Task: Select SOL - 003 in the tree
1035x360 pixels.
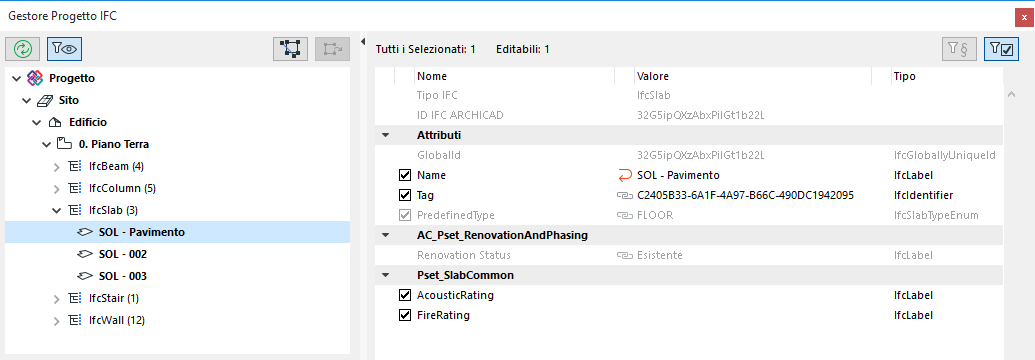Action: pos(123,276)
